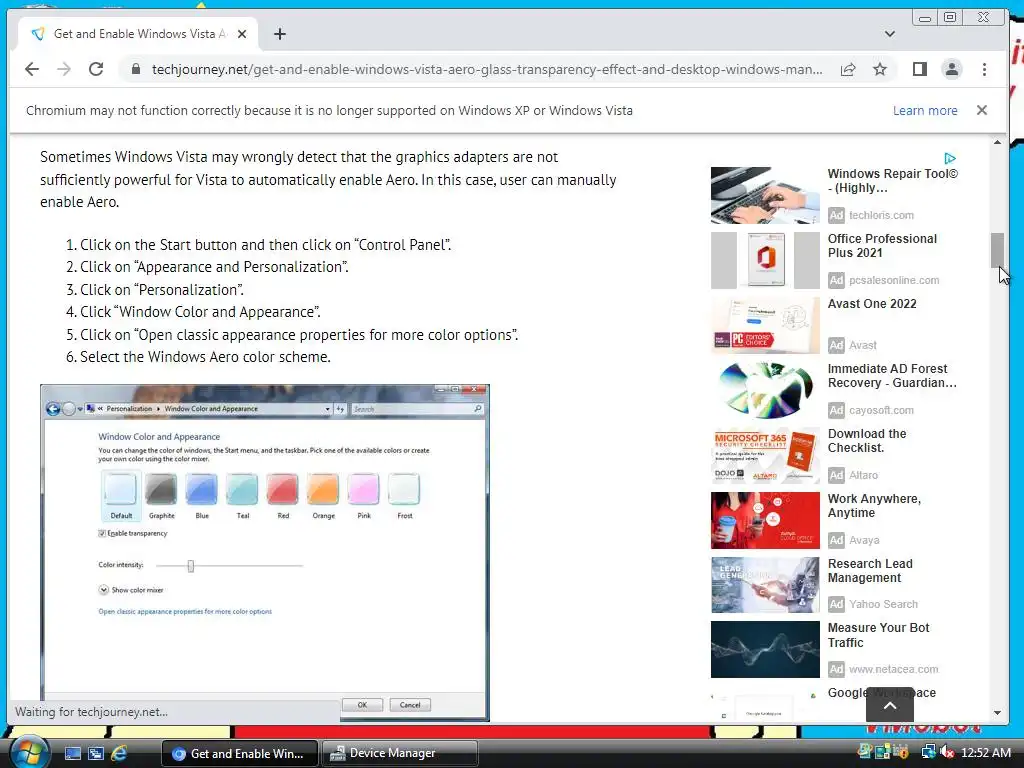1024x768 pixels.
Task: Share this page icon
Action: [x=848, y=69]
